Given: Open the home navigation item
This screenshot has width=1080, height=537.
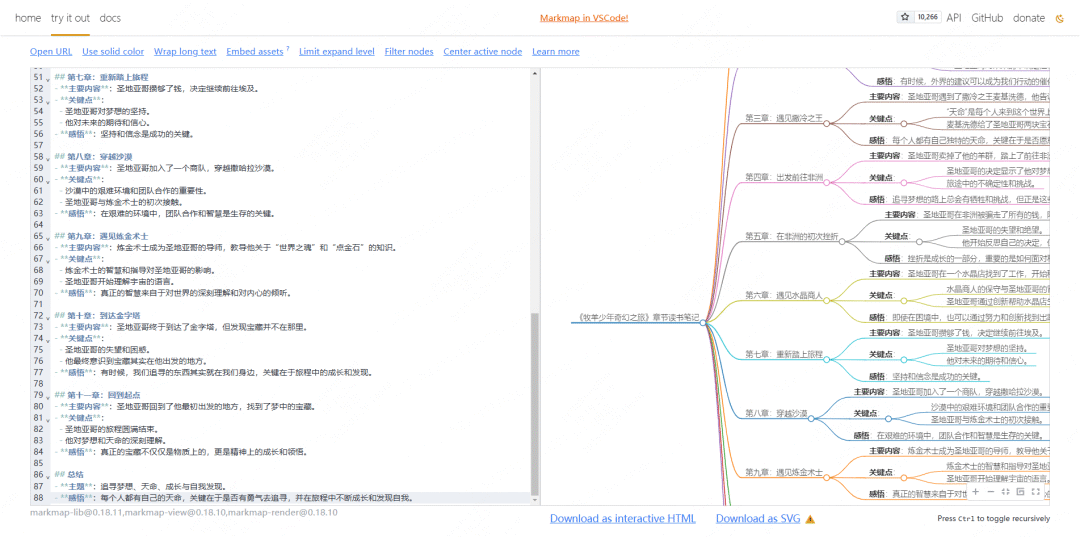Looking at the screenshot, I should click(28, 18).
